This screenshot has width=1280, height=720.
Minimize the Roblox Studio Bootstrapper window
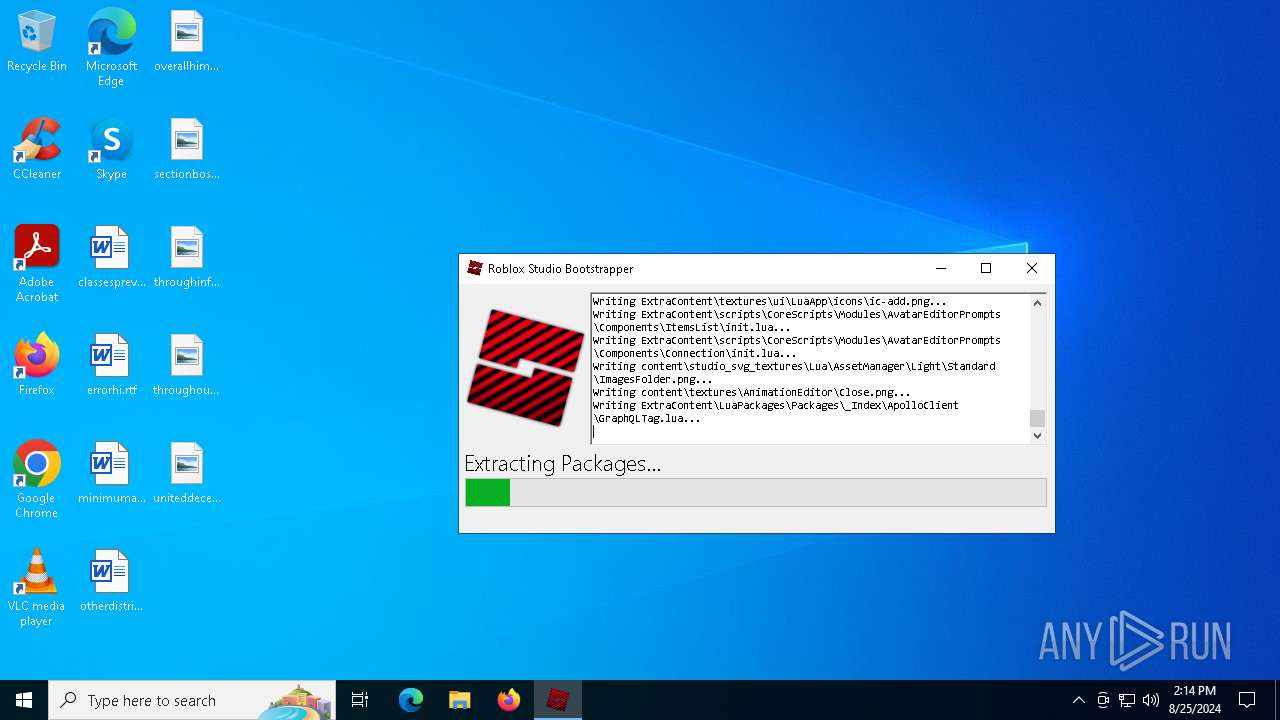tap(940, 268)
